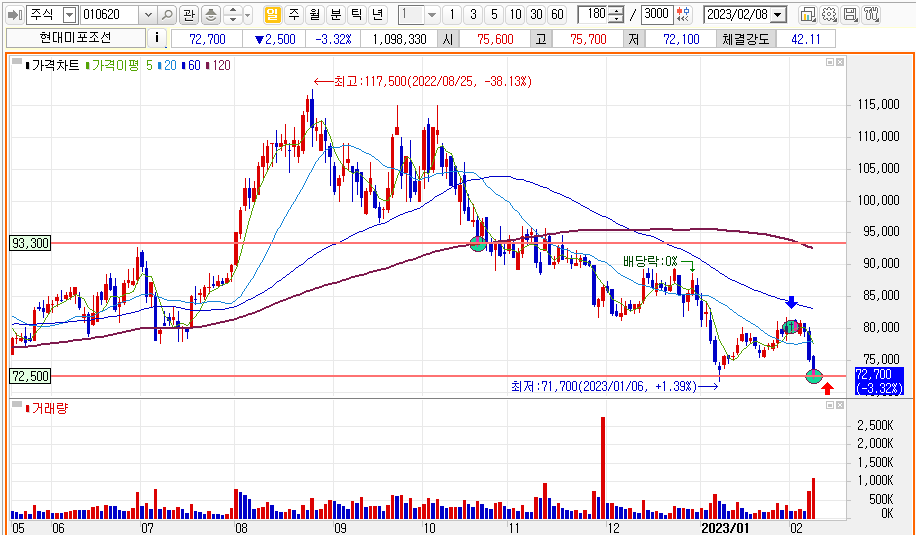
Task: Click the high price 75,700
Action: 588,40
